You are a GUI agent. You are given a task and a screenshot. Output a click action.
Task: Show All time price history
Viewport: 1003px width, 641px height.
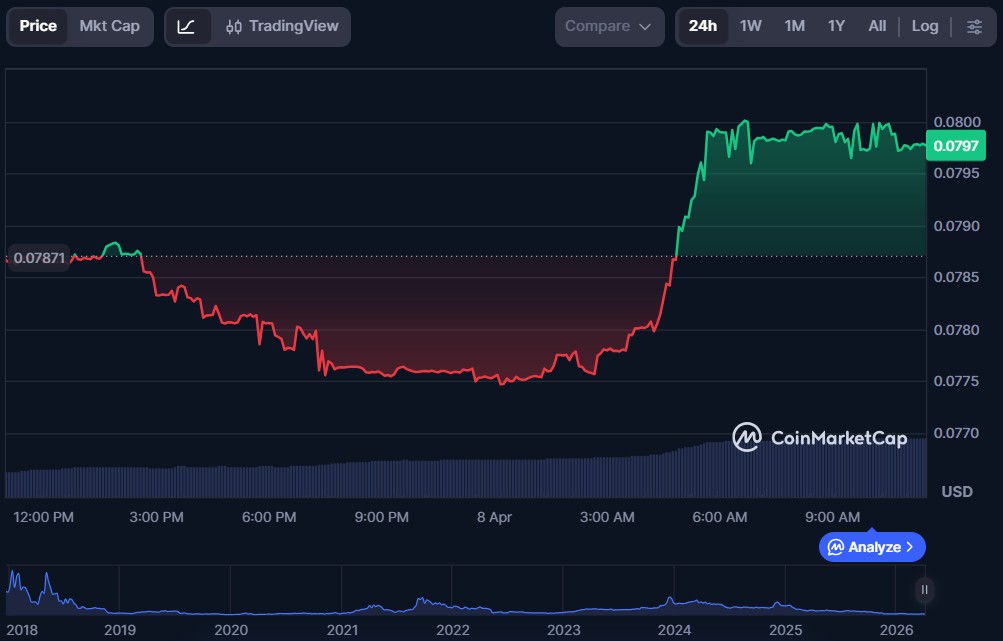pyautogui.click(x=877, y=27)
